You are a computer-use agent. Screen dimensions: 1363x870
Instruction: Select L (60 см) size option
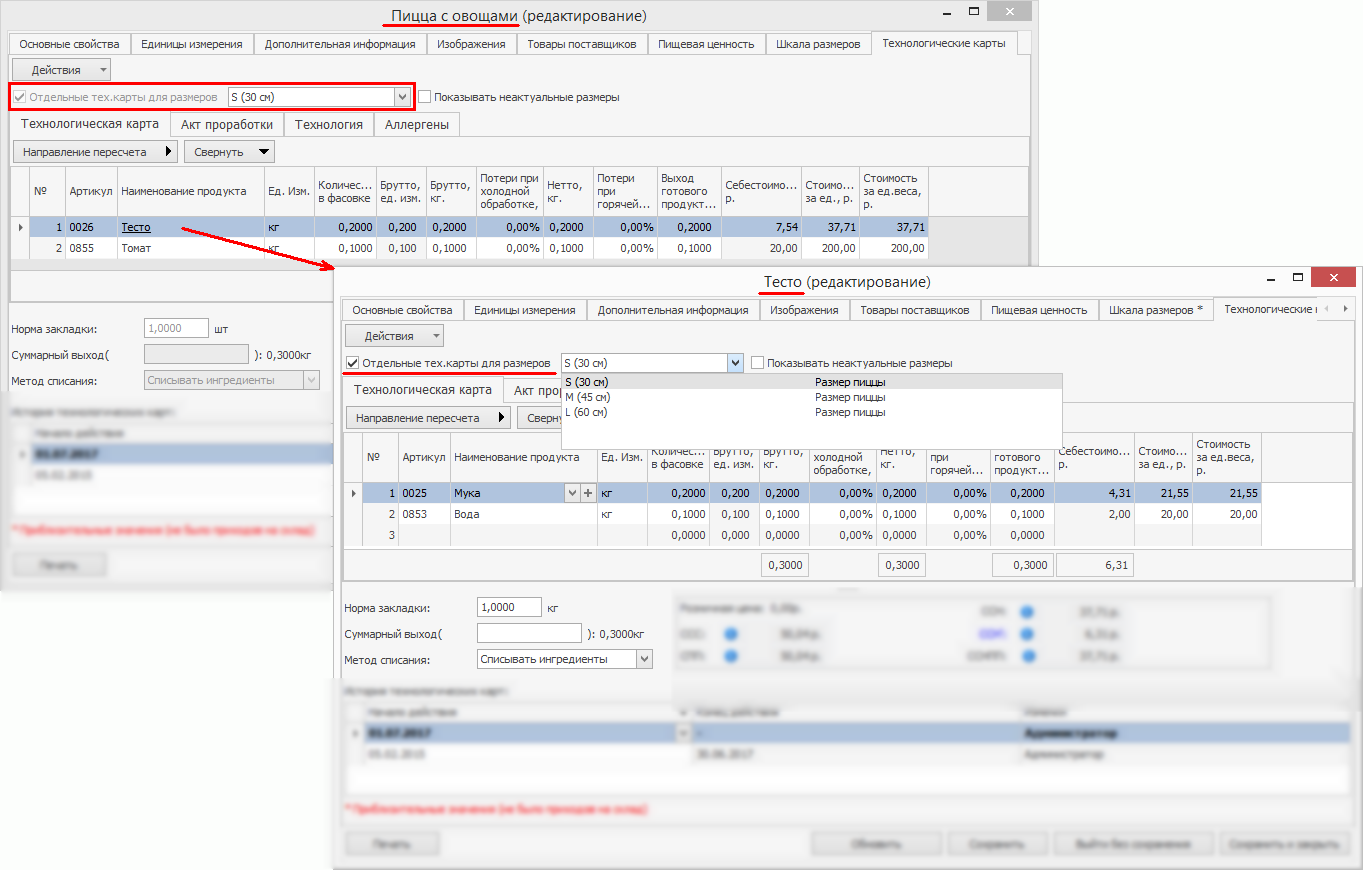coord(811,412)
